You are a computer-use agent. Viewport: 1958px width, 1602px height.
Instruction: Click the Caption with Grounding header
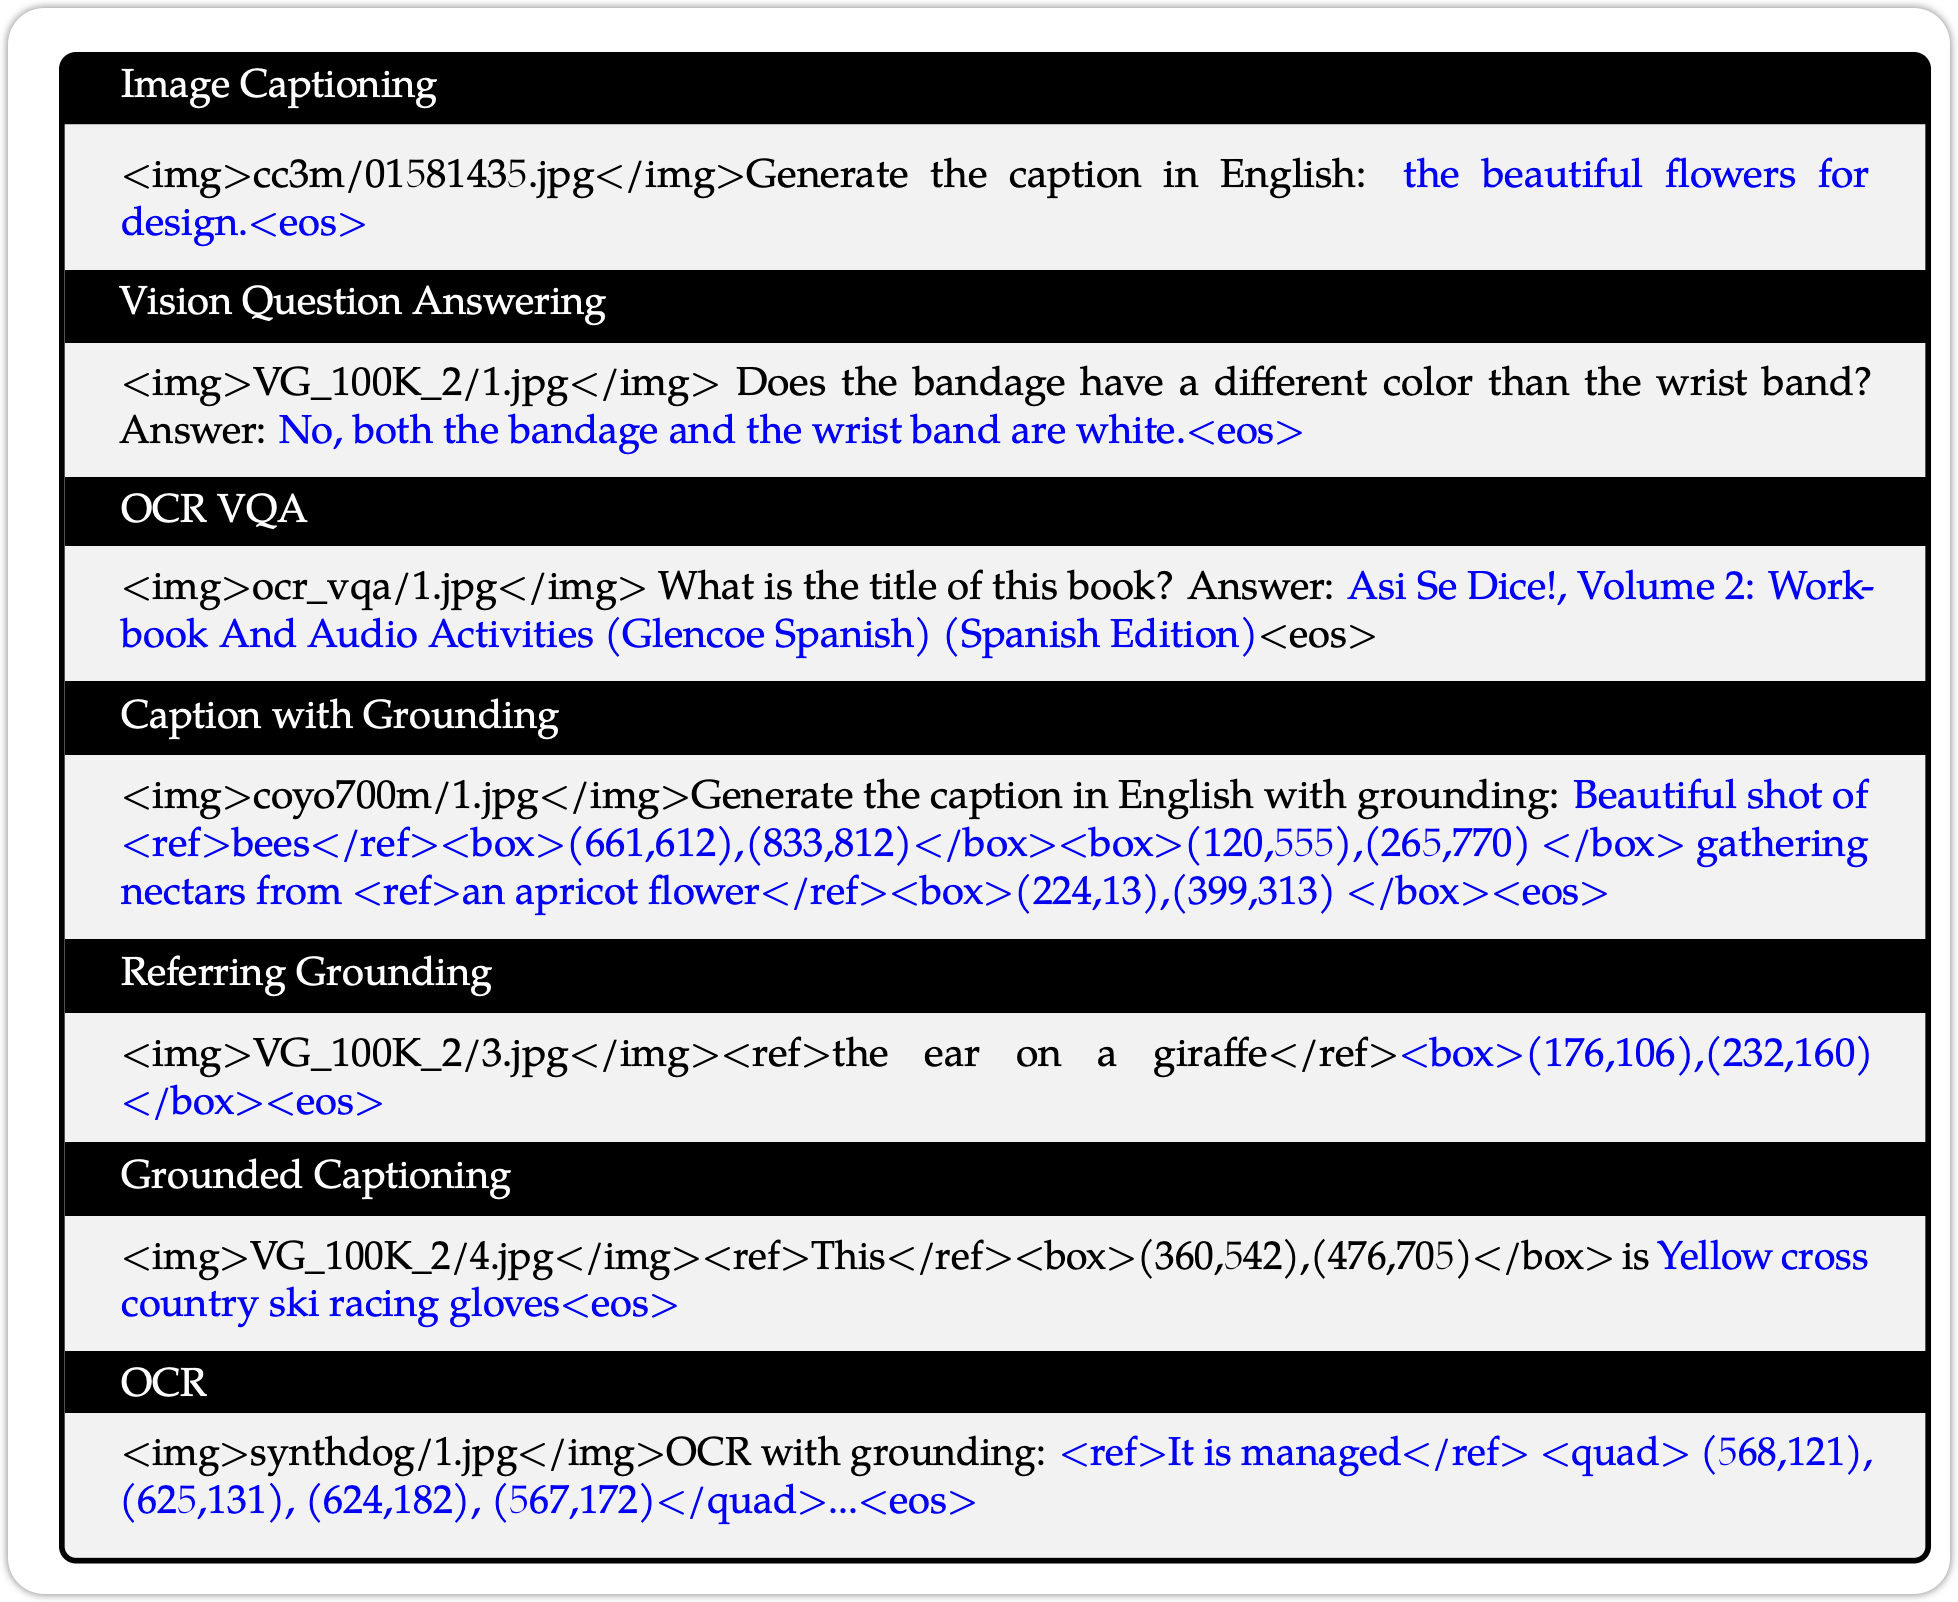click(339, 716)
